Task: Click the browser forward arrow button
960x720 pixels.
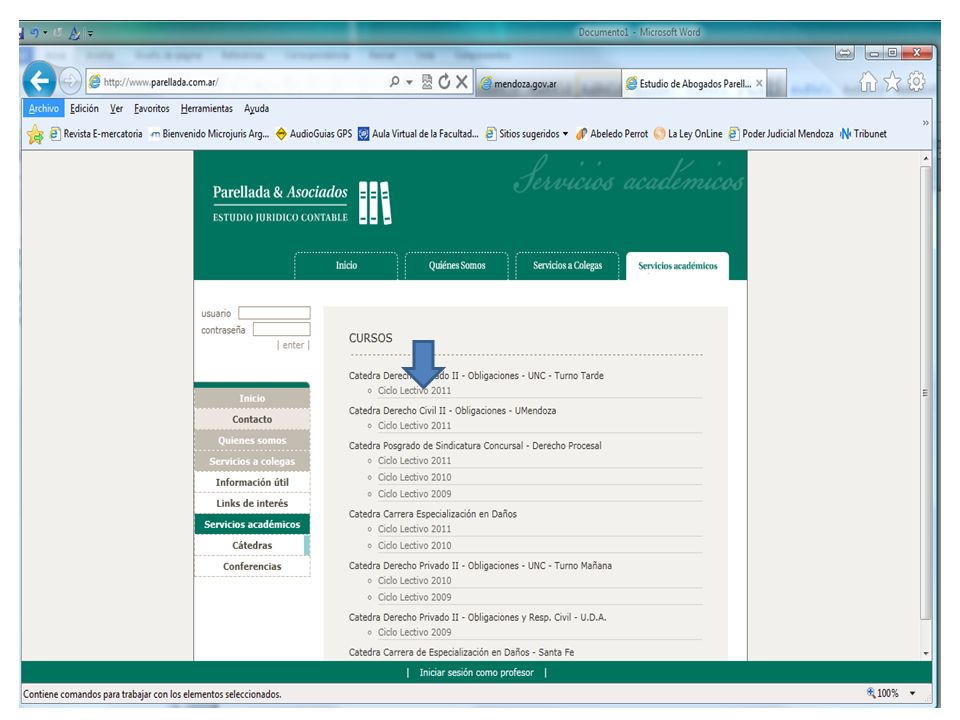Action: point(70,81)
